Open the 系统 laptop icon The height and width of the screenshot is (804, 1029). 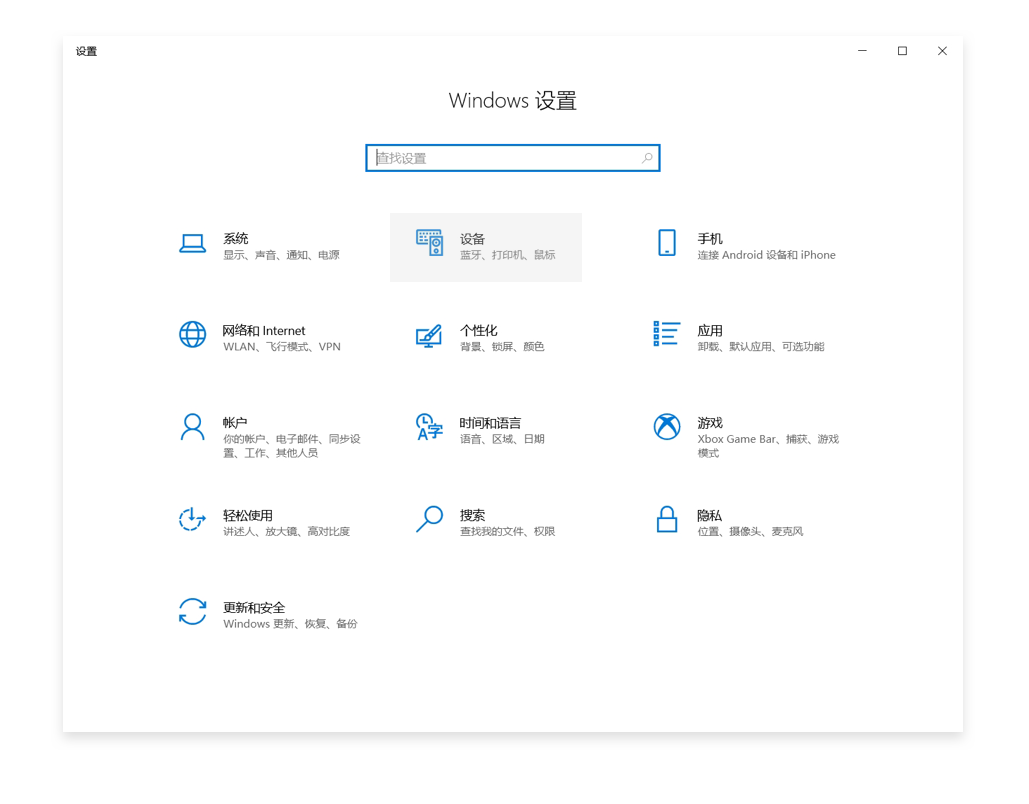[192, 243]
